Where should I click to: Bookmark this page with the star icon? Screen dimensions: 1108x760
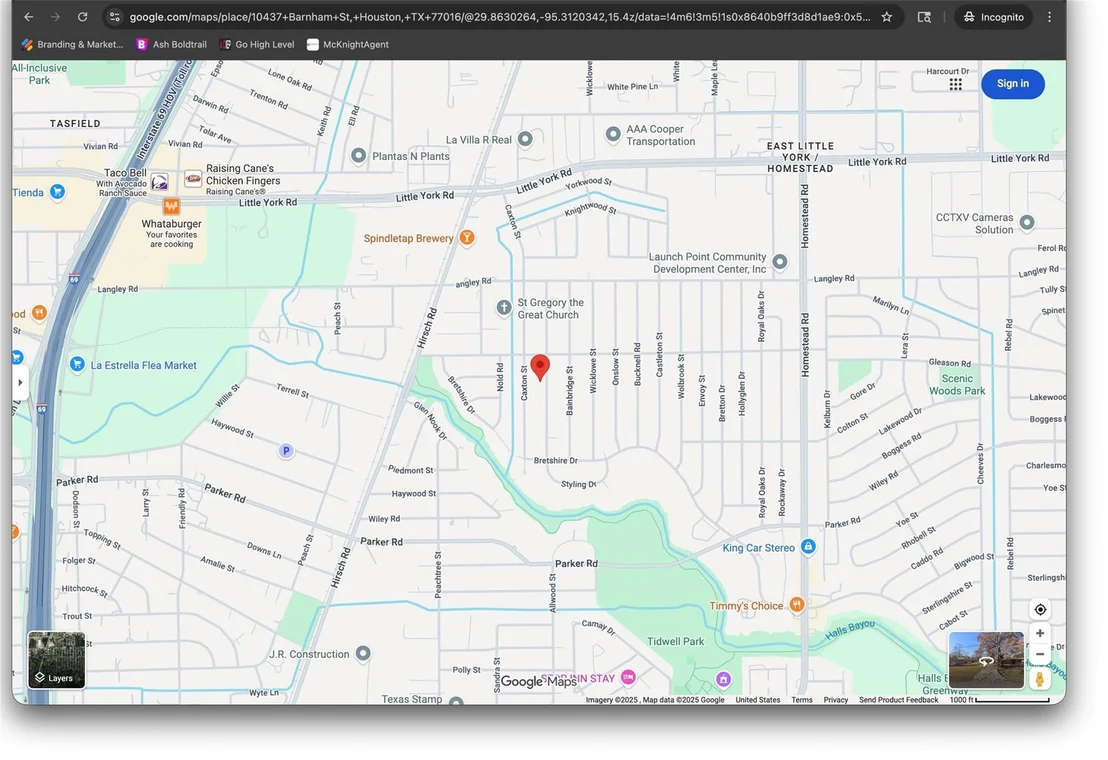pos(887,17)
